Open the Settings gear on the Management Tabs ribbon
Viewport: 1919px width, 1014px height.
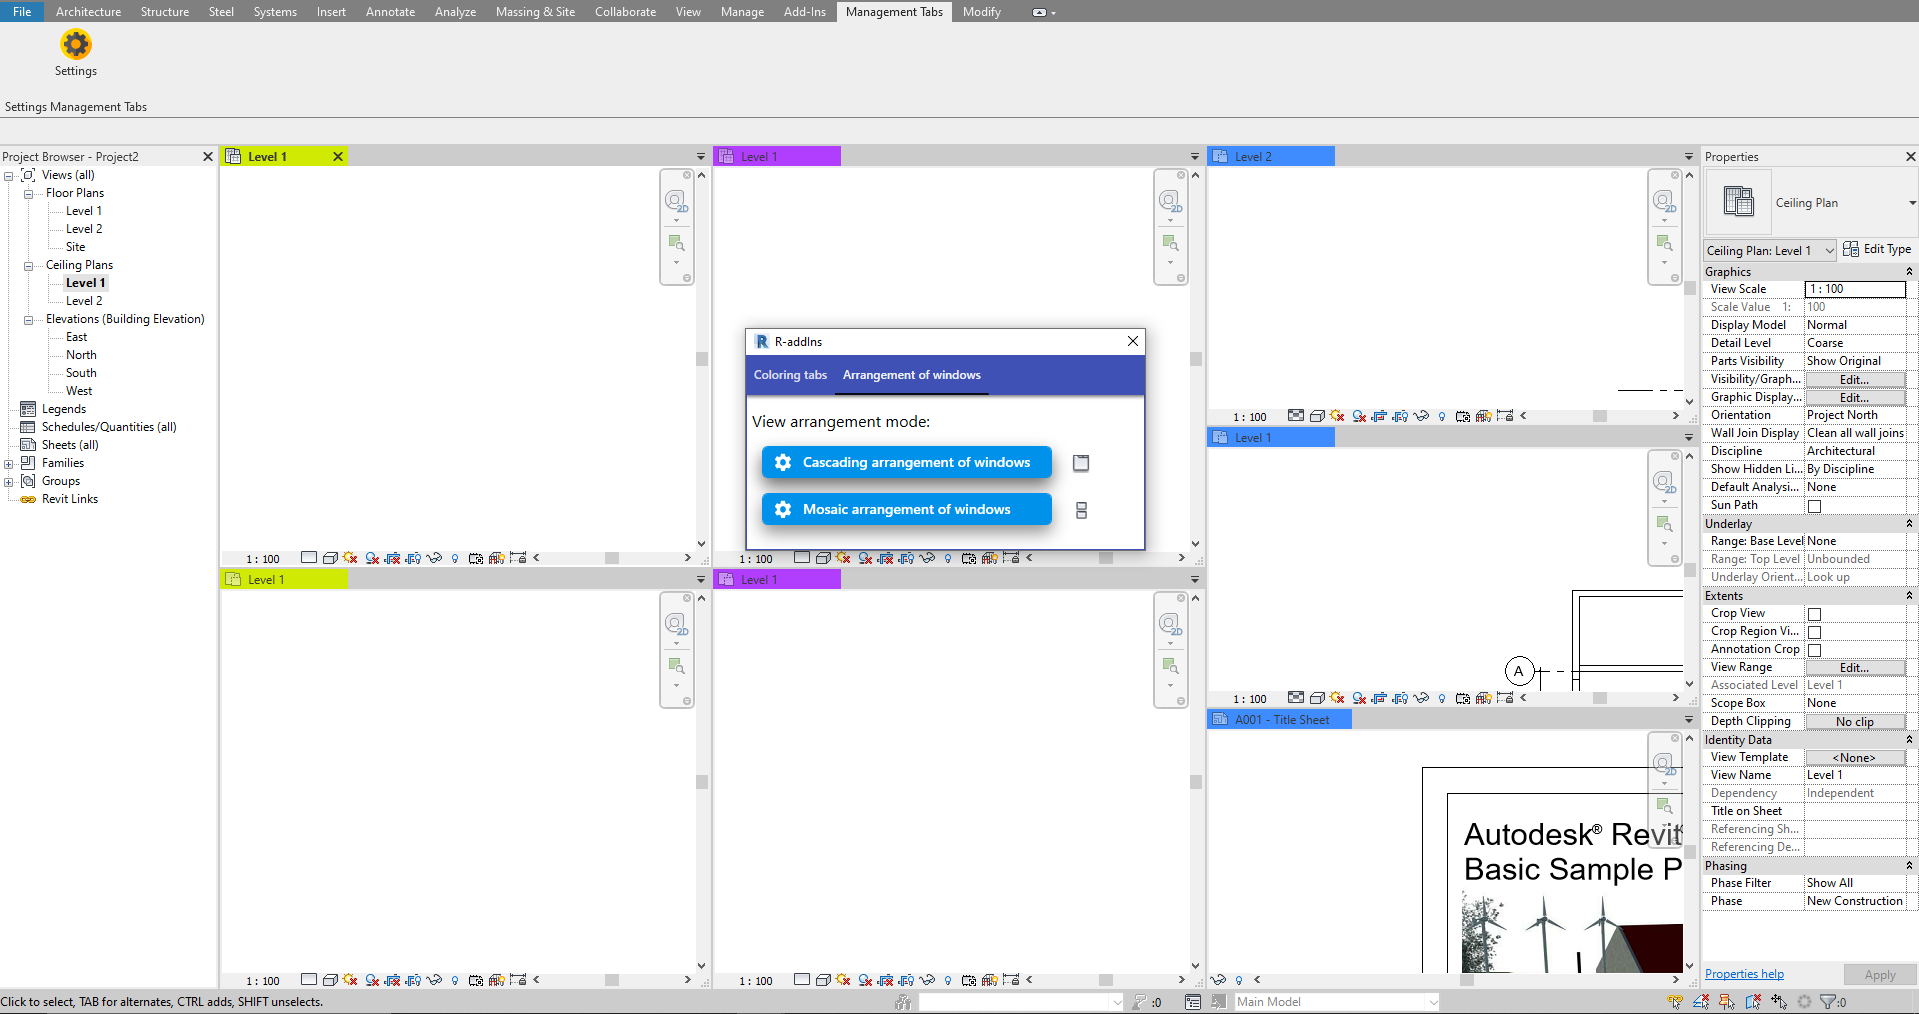(x=76, y=45)
